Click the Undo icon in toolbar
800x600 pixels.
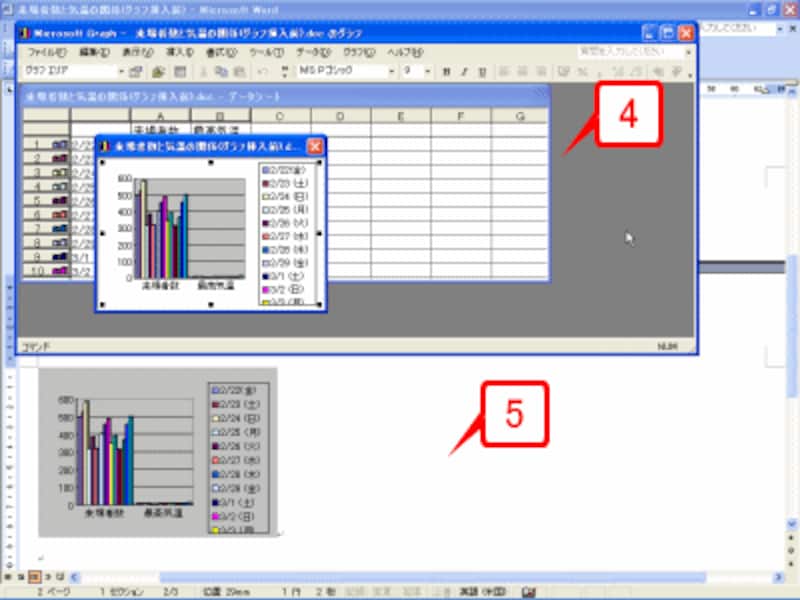(x=263, y=72)
